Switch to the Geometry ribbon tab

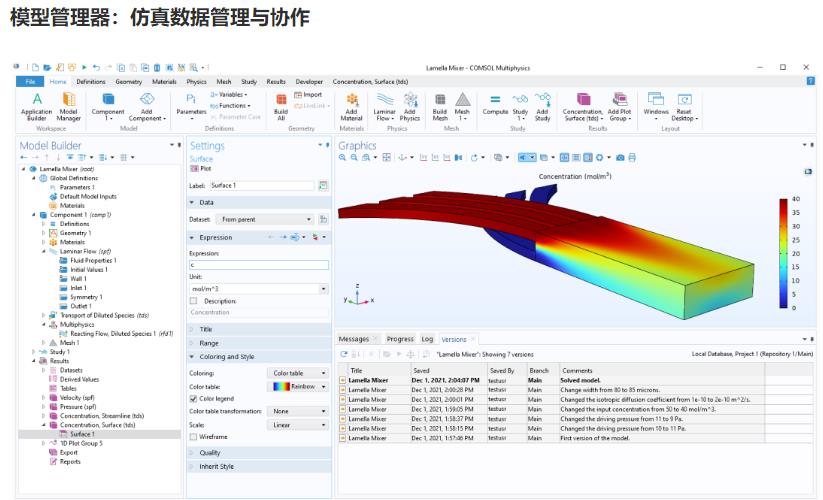(x=129, y=82)
